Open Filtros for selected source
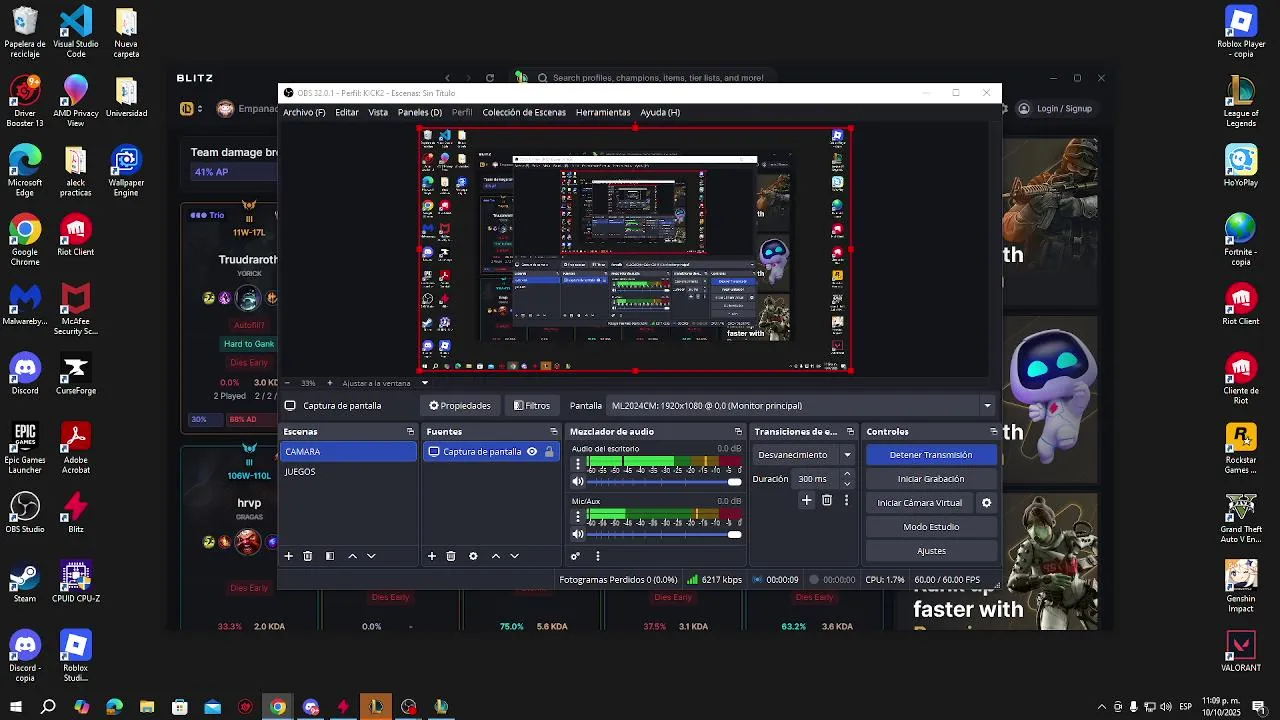Screen dimensions: 1280x720 (x=531, y=406)
